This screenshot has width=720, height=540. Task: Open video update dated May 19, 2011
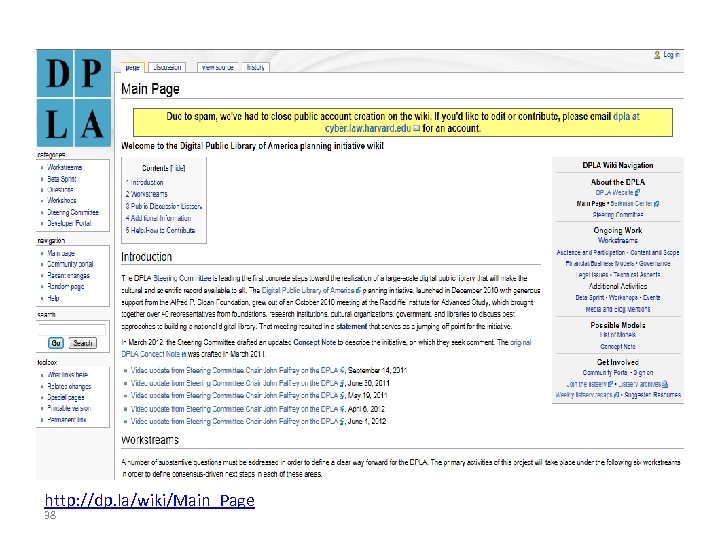237,395
